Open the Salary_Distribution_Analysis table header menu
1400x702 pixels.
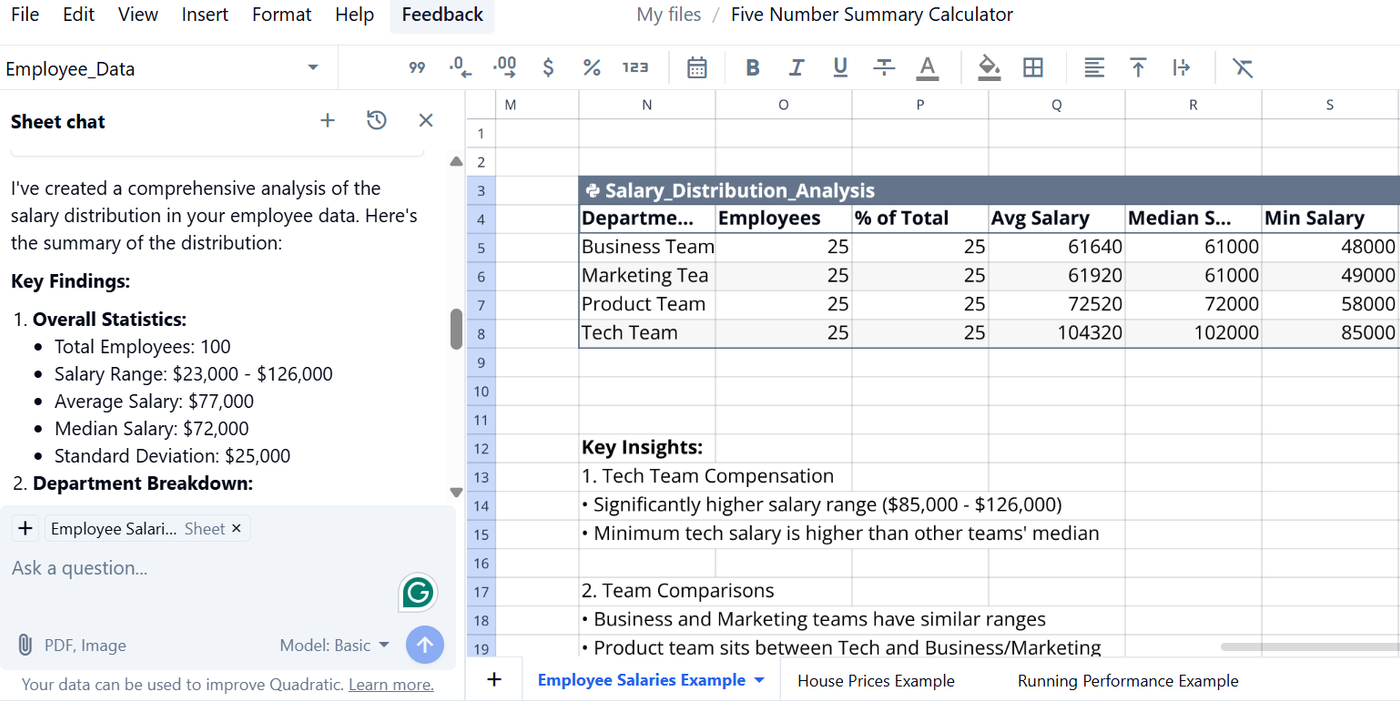(x=591, y=191)
